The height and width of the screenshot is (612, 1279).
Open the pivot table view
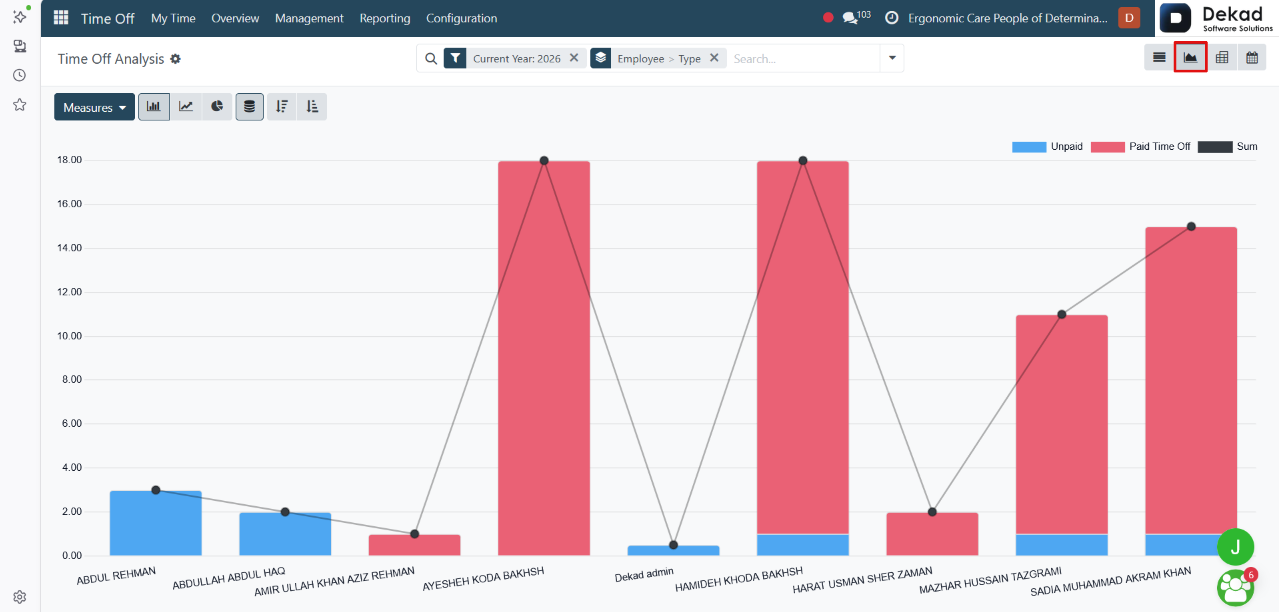pyautogui.click(x=1221, y=58)
